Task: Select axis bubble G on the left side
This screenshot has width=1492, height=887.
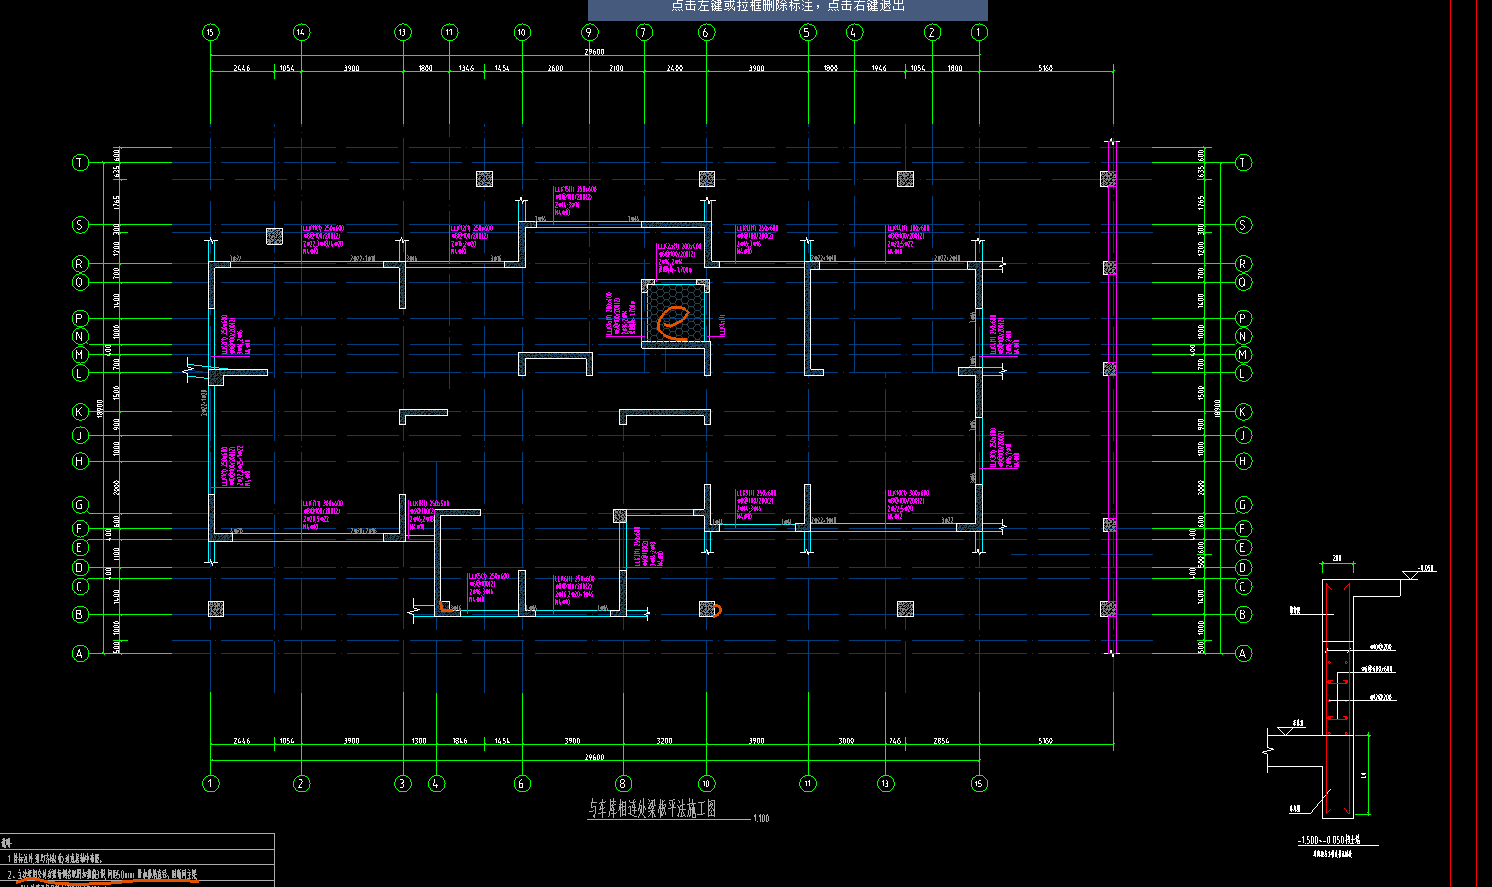Action: [x=80, y=505]
